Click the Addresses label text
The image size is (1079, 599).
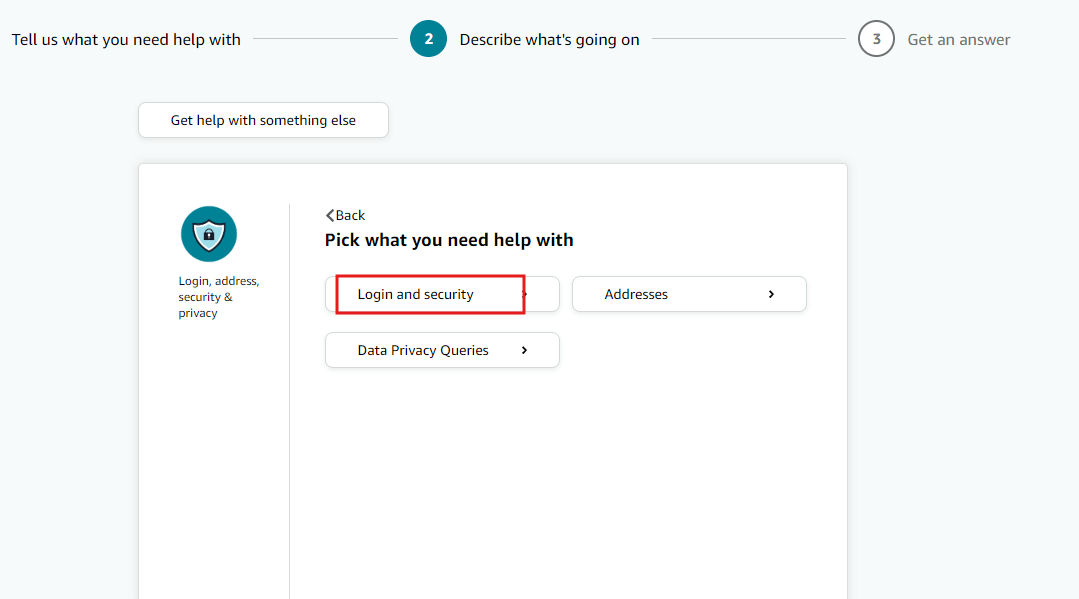click(636, 294)
